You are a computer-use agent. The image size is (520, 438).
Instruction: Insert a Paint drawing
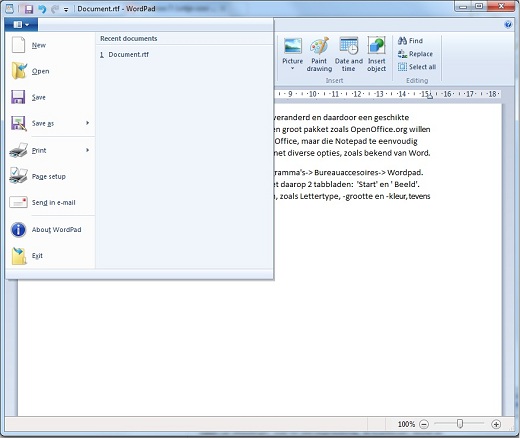tap(319, 54)
